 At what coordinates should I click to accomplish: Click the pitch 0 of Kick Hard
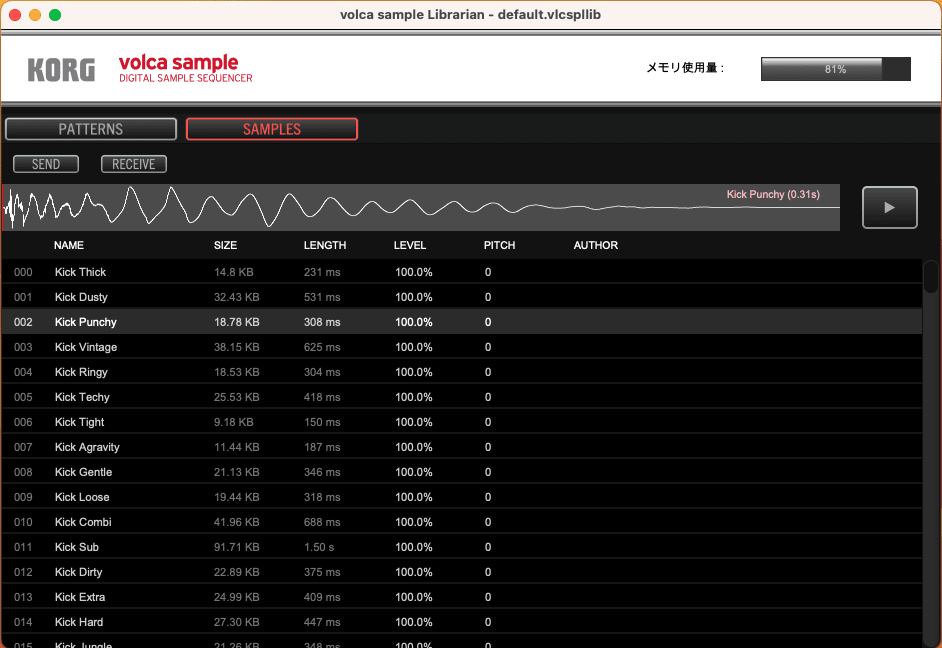(488, 622)
